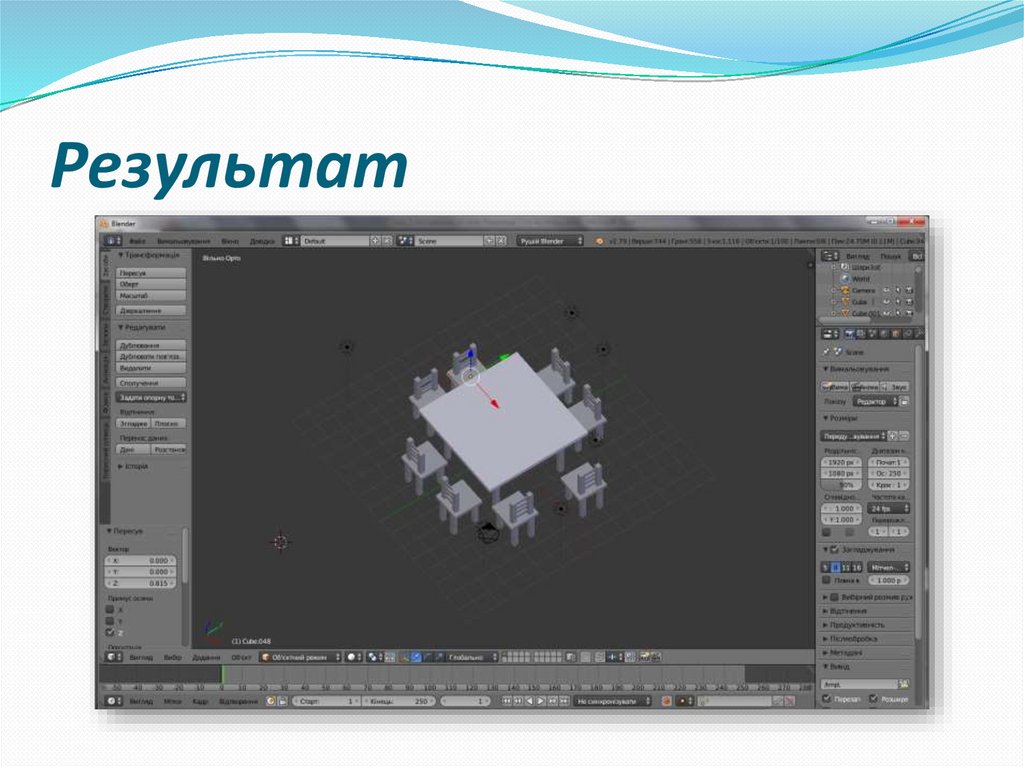The width and height of the screenshot is (1024, 767).
Task: Open the Глобально orientation dropdown
Action: (x=472, y=657)
